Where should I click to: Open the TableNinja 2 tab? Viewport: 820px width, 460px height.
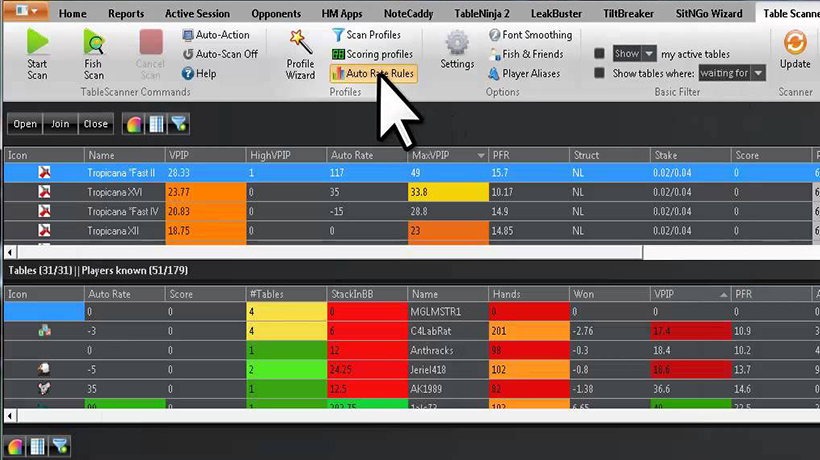(x=482, y=14)
